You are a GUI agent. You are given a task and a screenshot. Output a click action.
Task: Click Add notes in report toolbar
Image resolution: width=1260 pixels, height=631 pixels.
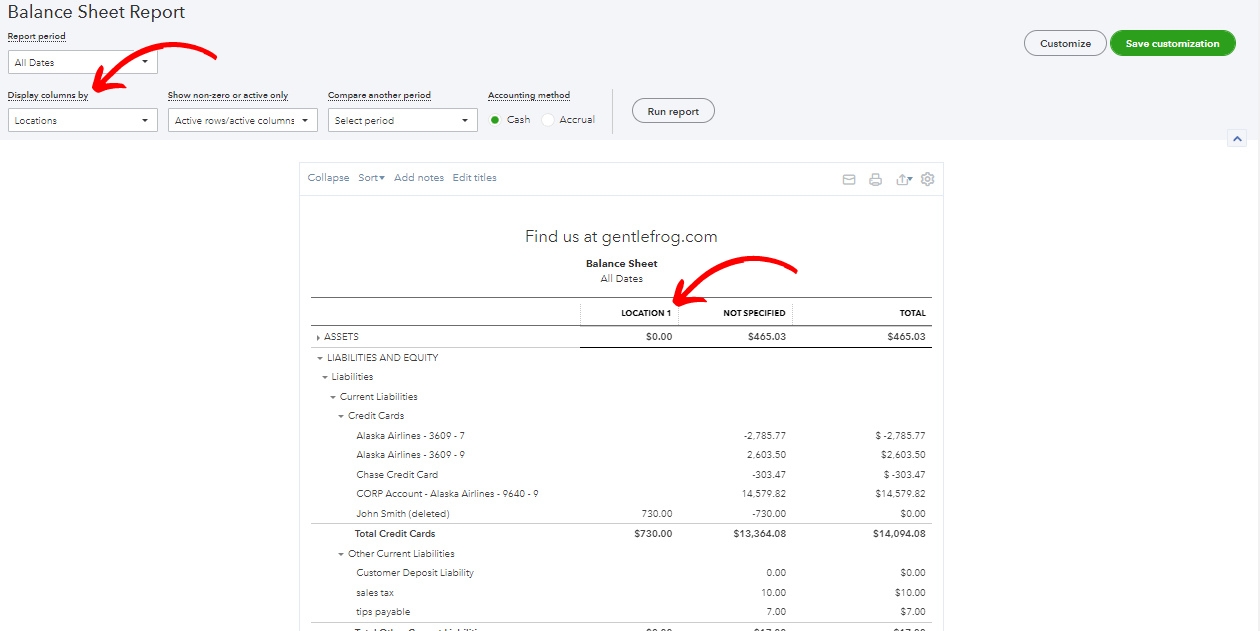coord(419,178)
